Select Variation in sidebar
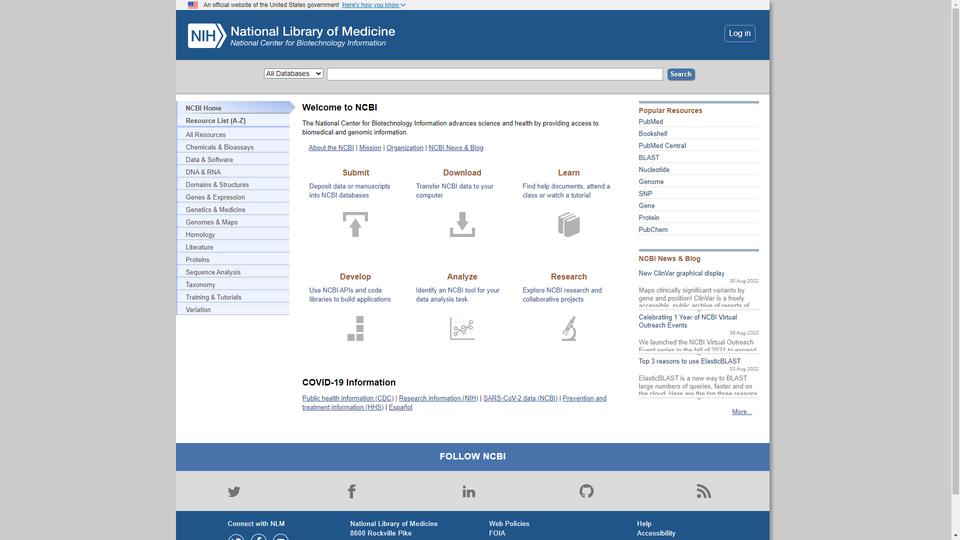This screenshot has width=960, height=540. (233, 310)
